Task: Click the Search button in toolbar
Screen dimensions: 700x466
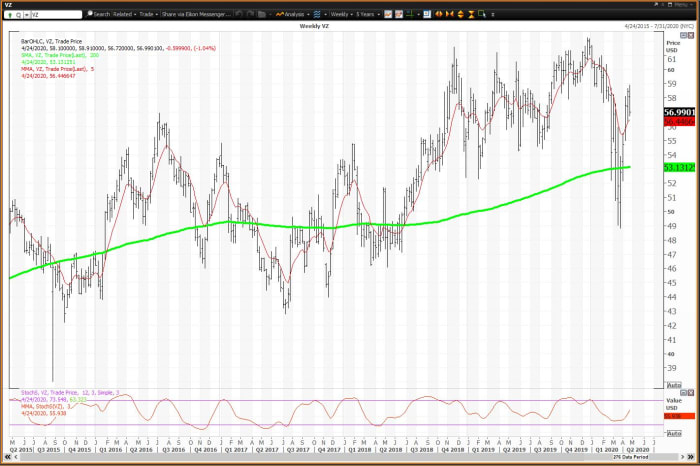Action: tap(99, 15)
